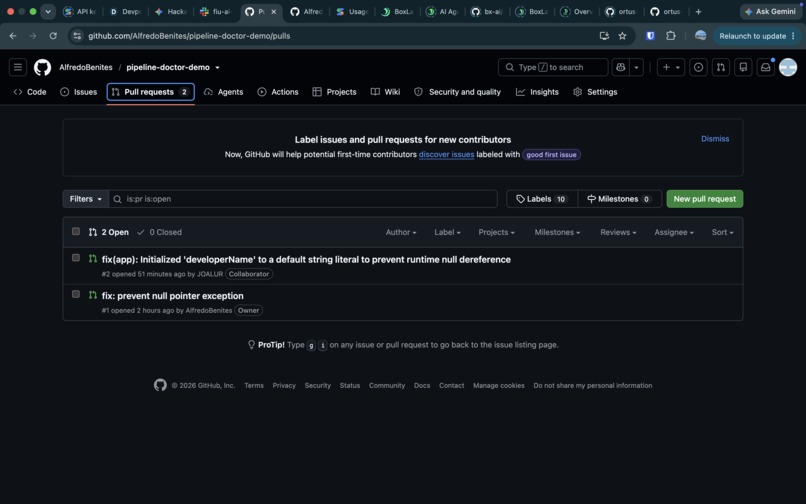Click the Ask Gemini button
This screenshot has width=806, height=504.
[771, 11]
